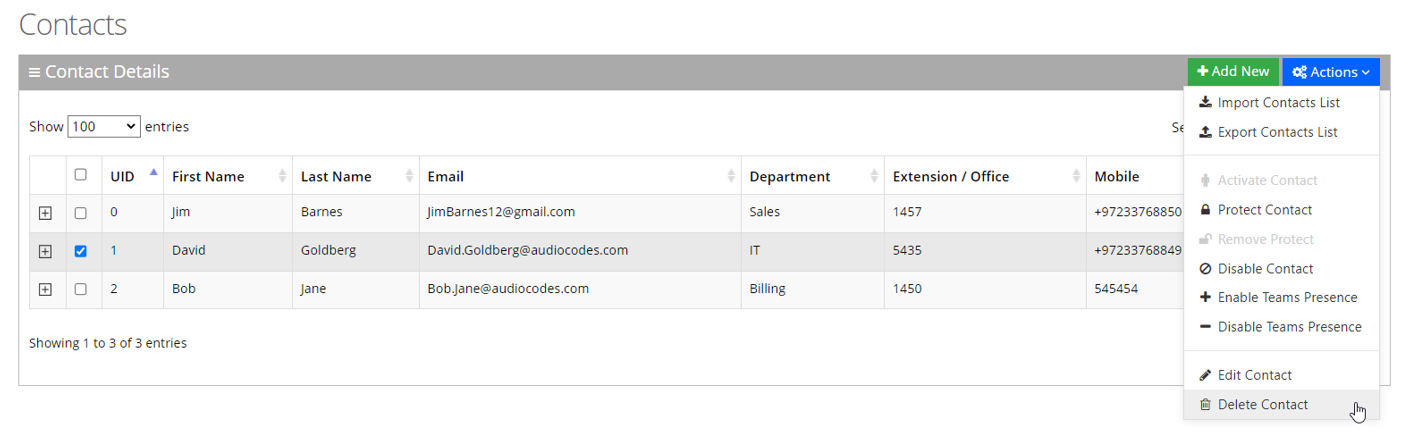
Task: Click the Contact Details hamburger icon
Action: pos(34,73)
